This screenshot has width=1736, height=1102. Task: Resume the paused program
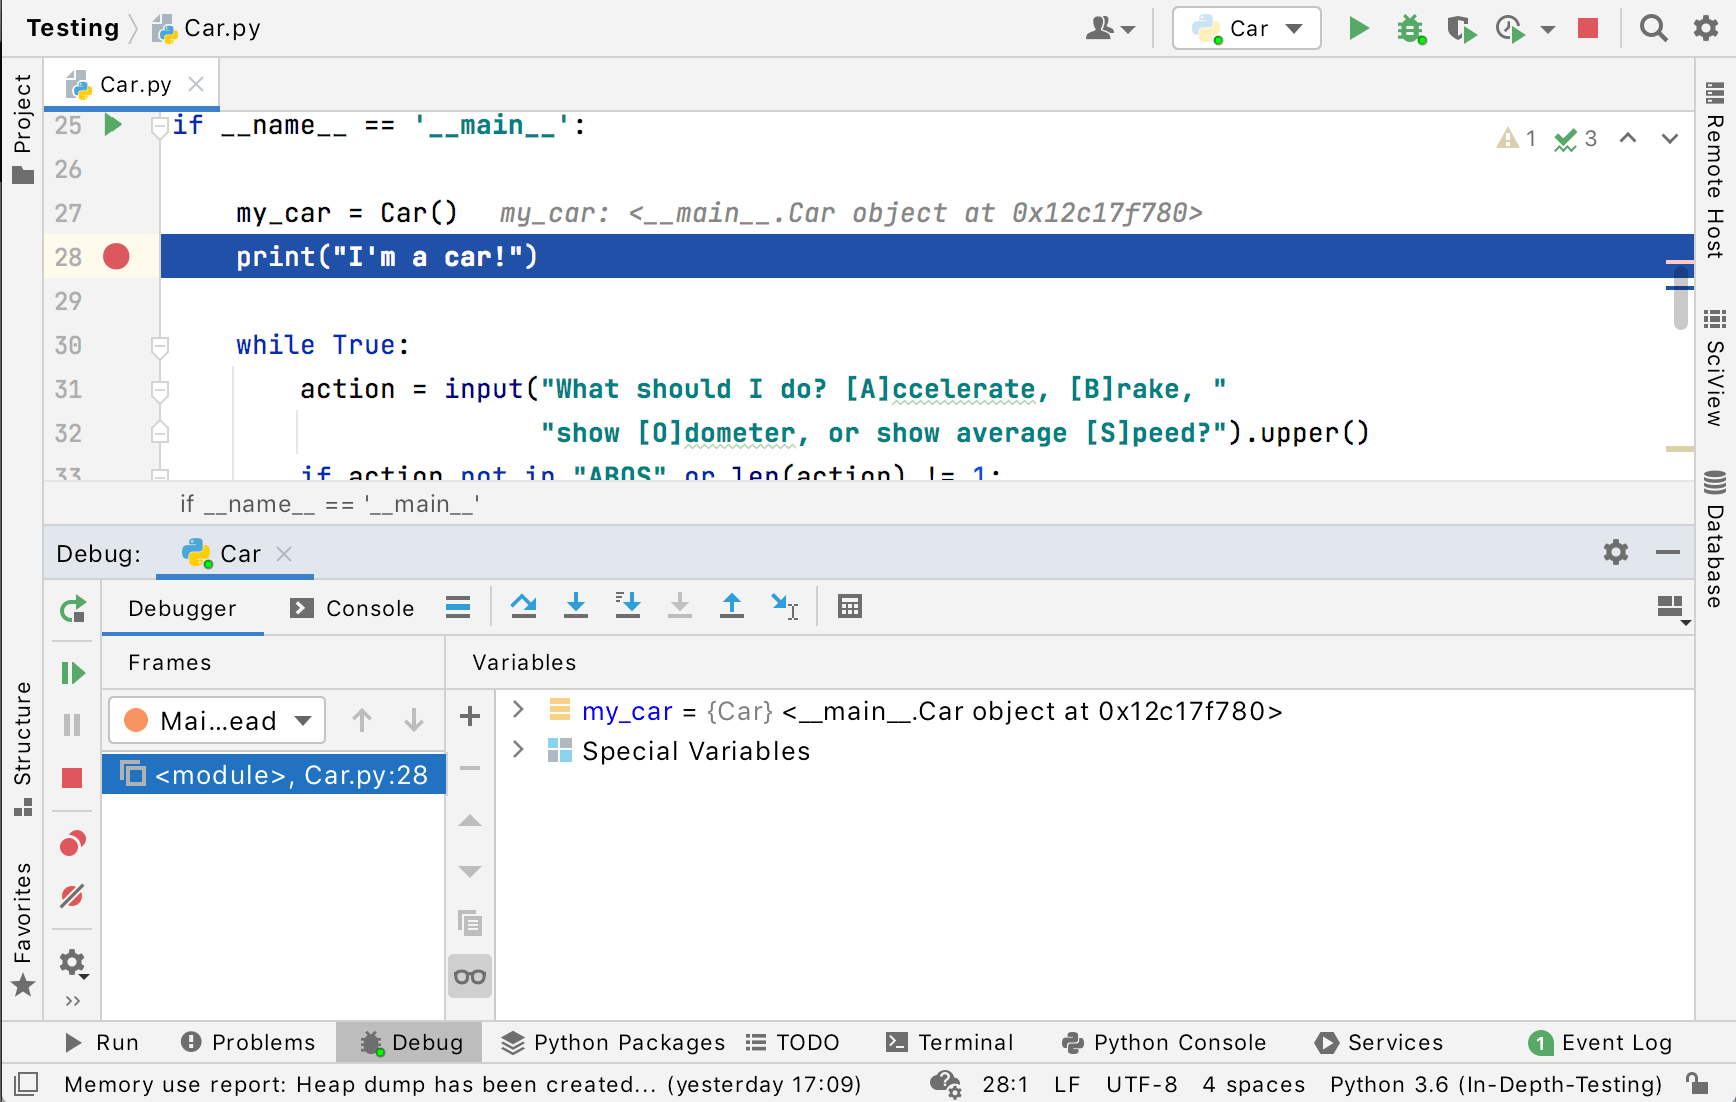[72, 672]
